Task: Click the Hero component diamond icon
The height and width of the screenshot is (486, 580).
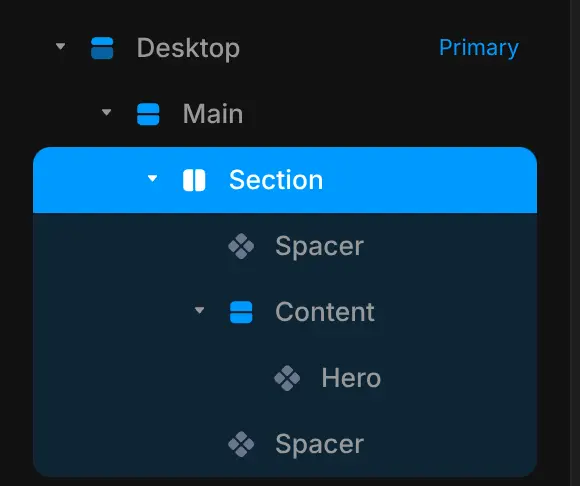Action: (x=287, y=378)
